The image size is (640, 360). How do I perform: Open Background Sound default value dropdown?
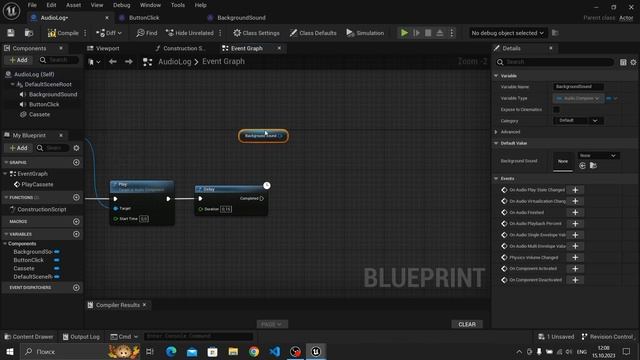tap(598, 156)
